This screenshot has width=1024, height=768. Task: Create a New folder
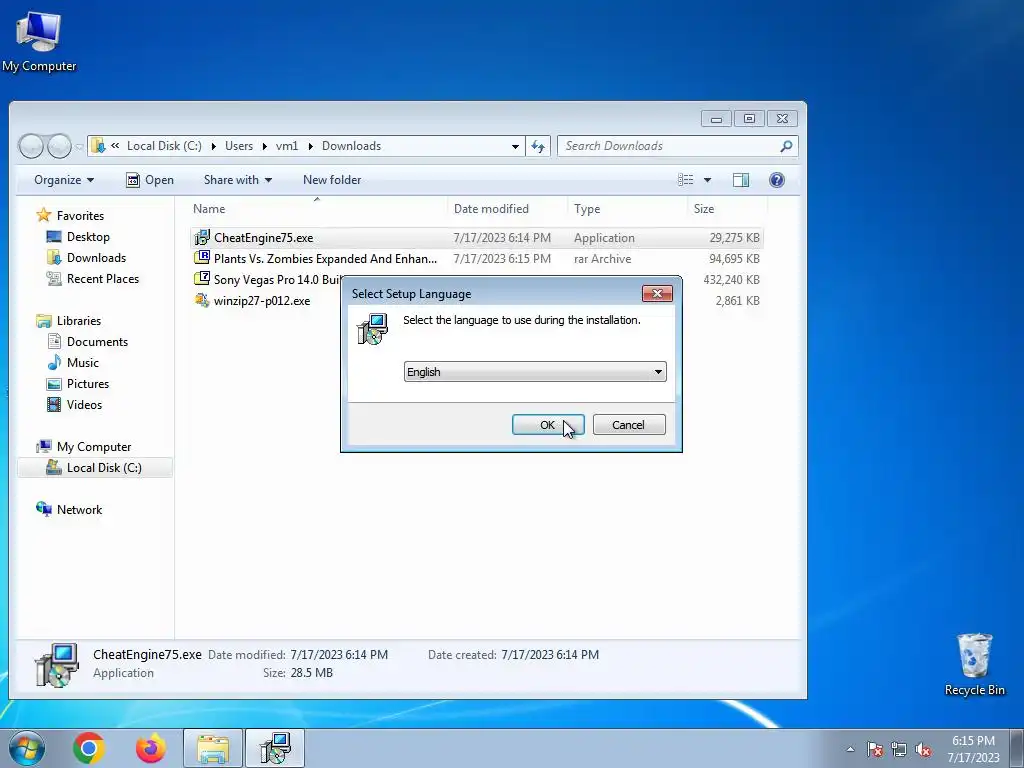pos(332,180)
